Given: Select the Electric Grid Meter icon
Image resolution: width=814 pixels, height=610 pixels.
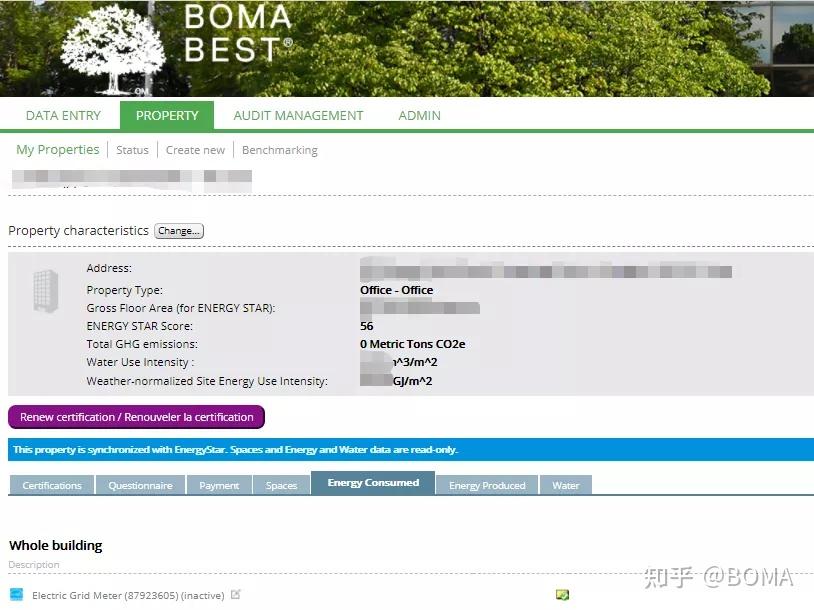Looking at the screenshot, I should tap(18, 594).
